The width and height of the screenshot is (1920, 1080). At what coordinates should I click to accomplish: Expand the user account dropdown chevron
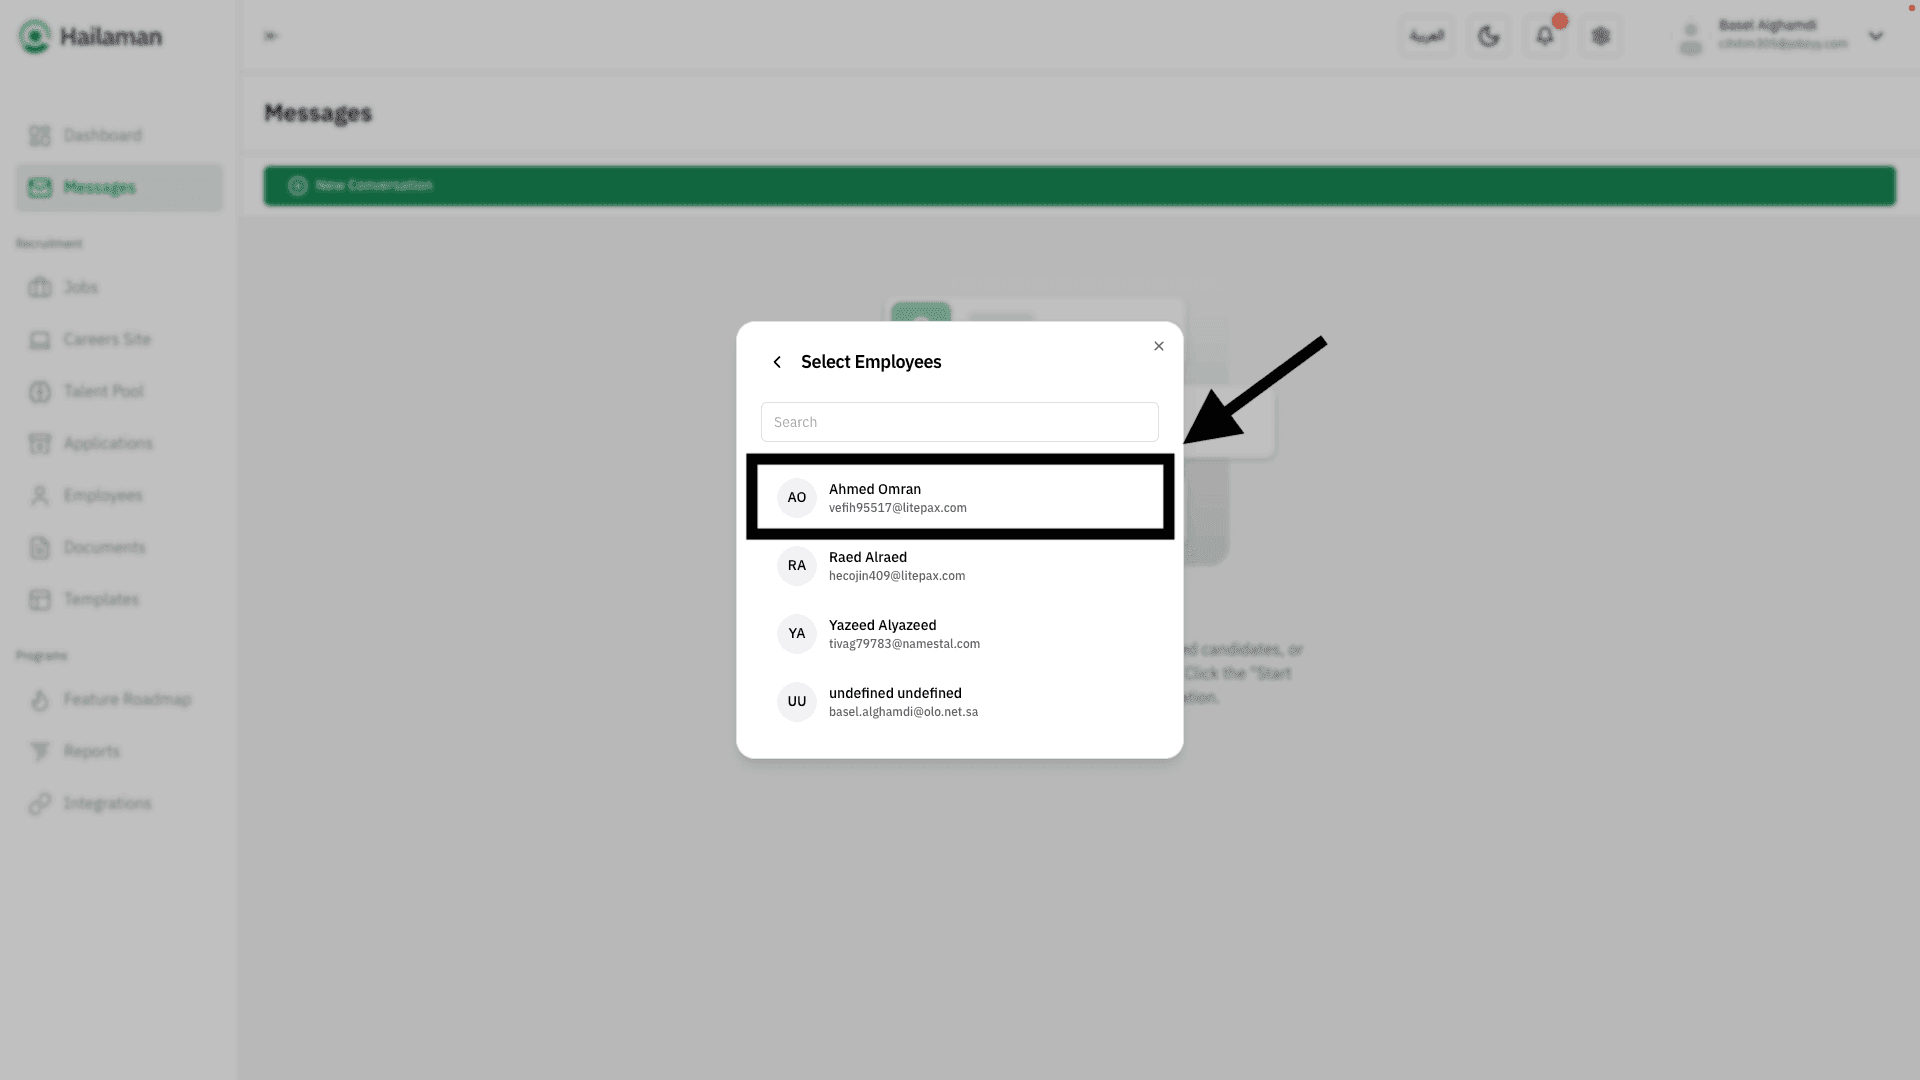click(x=1875, y=37)
